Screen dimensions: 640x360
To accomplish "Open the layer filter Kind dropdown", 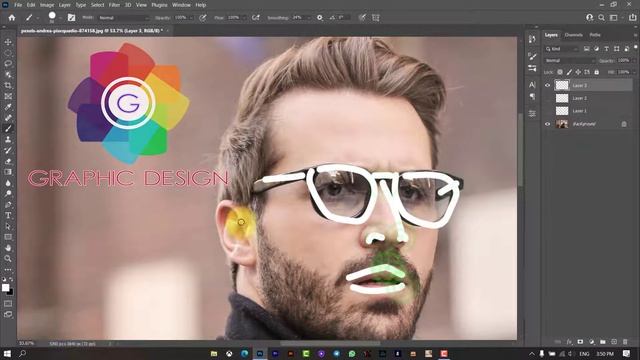I will pyautogui.click(x=562, y=49).
